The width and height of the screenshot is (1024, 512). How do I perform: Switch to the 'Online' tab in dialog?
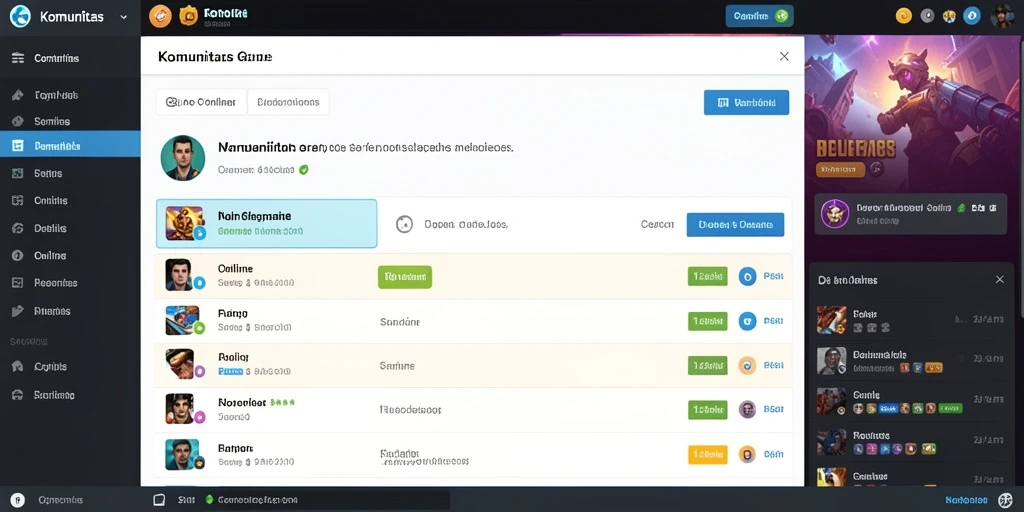point(201,103)
